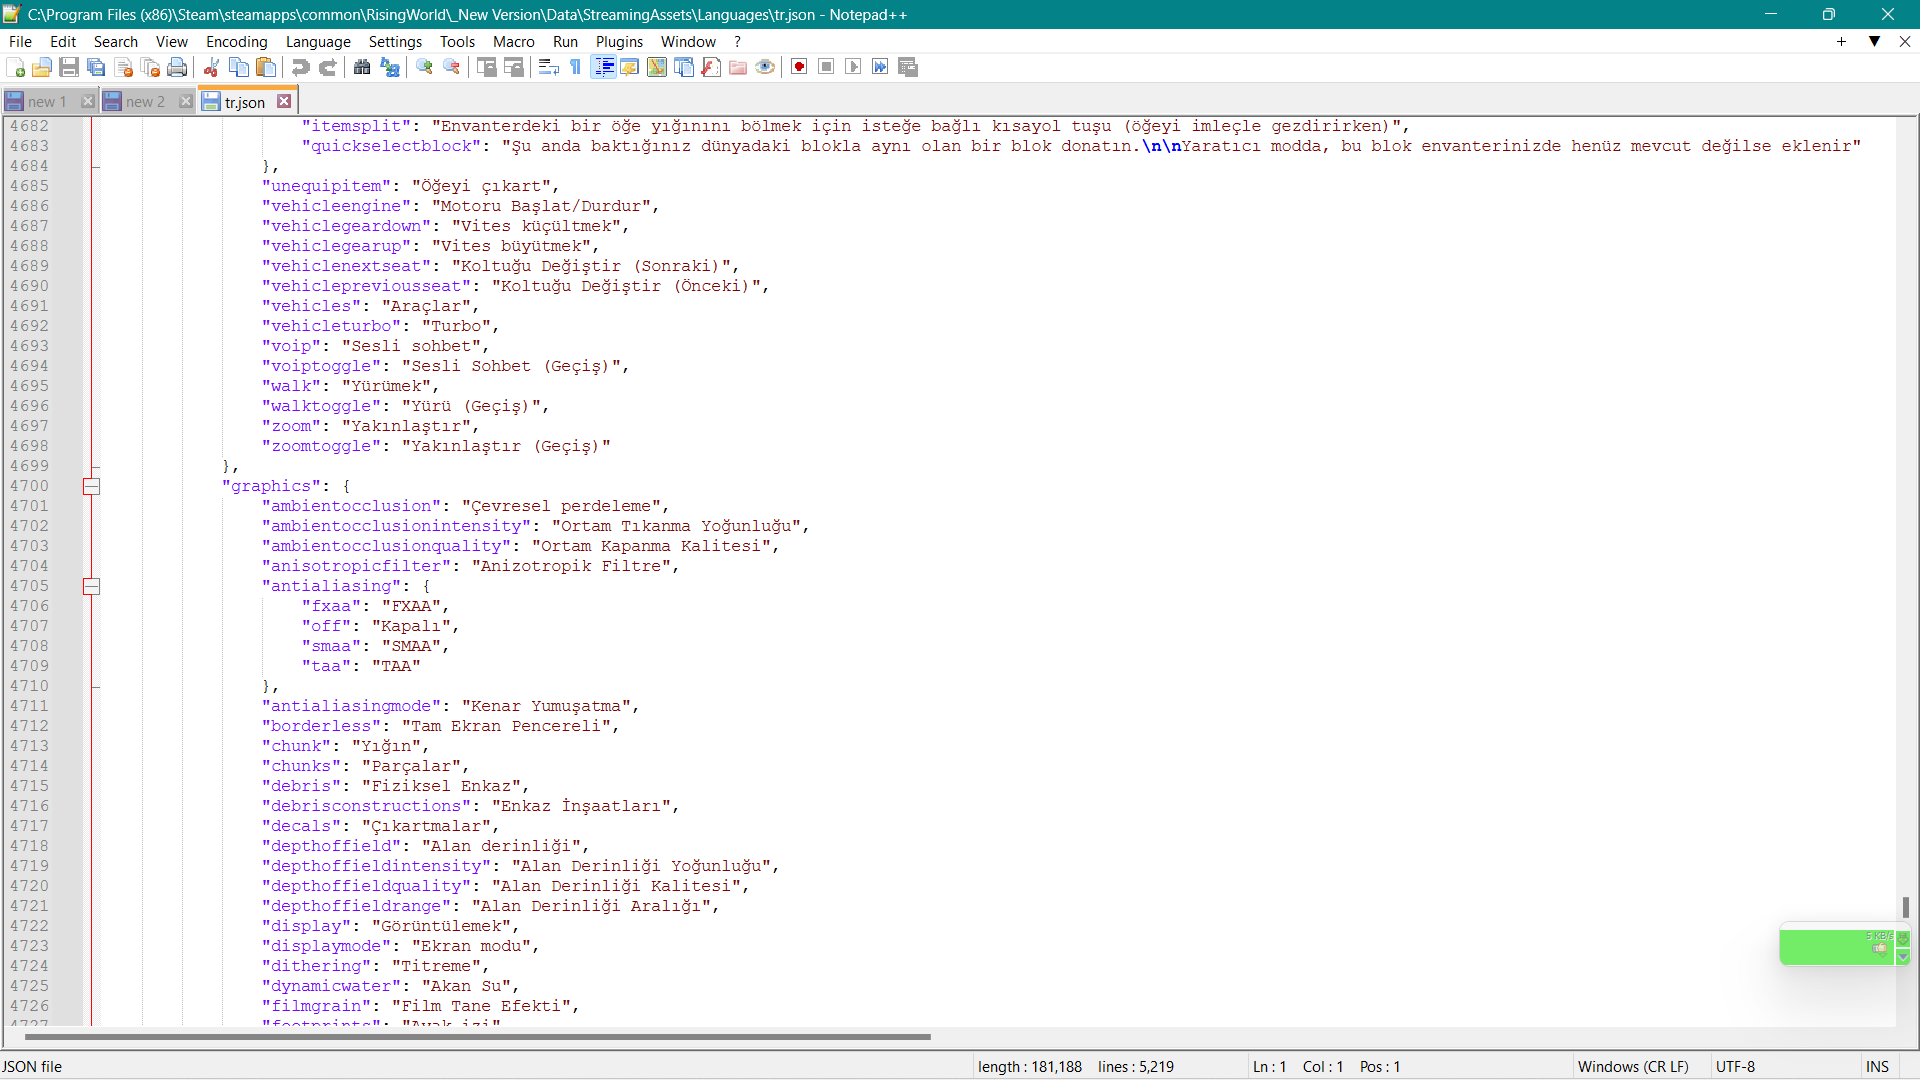Click the New file toolbar icon
Viewport: 1920px width, 1080px height.
[15, 67]
